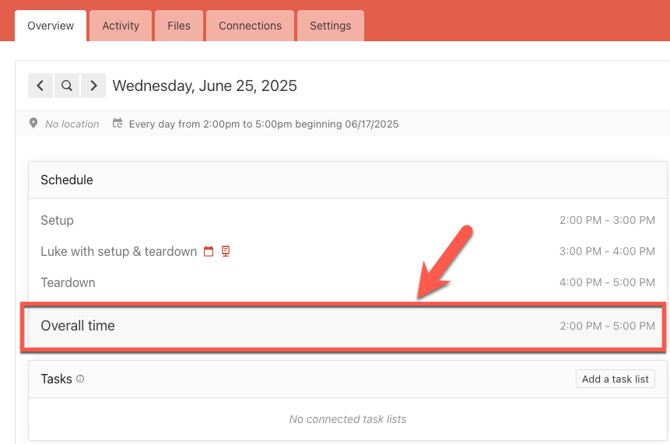This screenshot has width=670, height=444.
Task: Click the red calendar icon beside Luke
Action: (209, 252)
